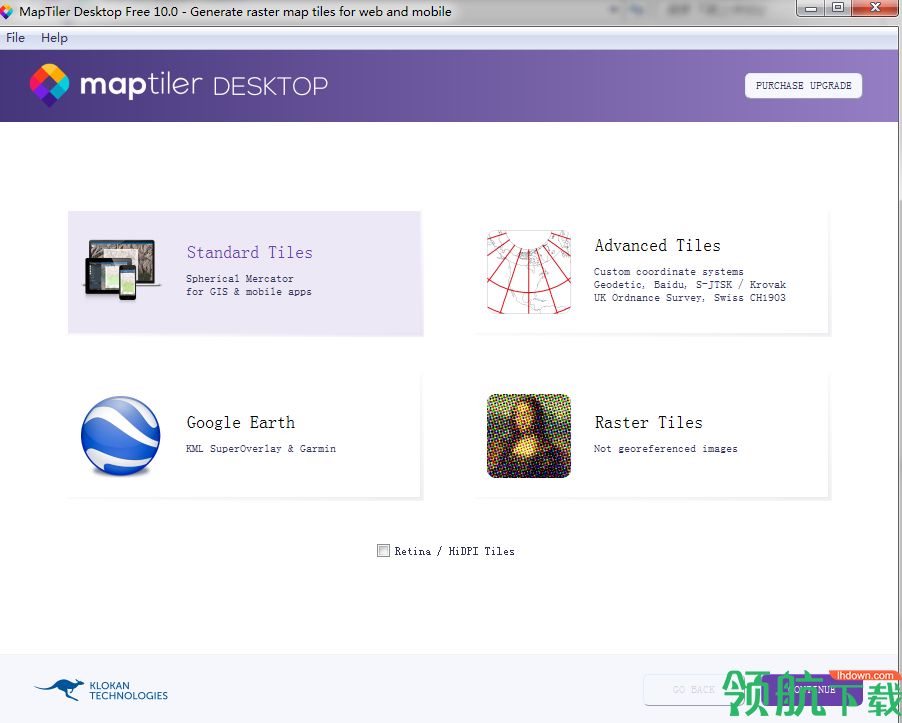Select the Standard Tiles devices icon
This screenshot has width=902, height=723.
click(x=122, y=270)
